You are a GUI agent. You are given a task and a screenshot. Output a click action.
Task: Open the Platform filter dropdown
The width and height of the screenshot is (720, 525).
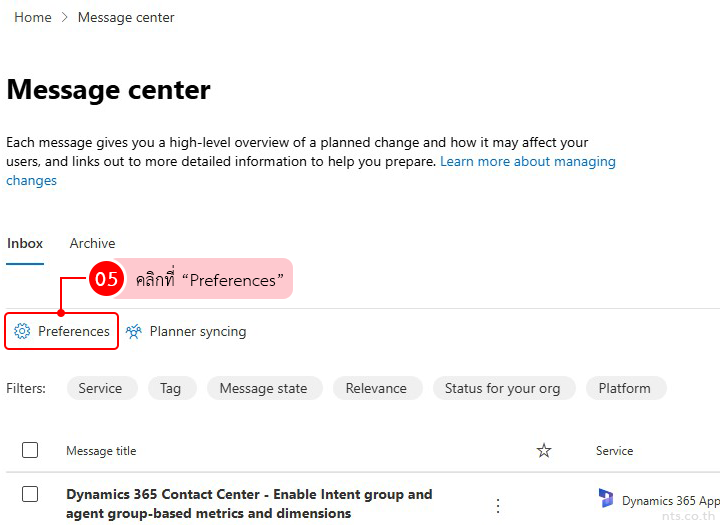click(624, 388)
